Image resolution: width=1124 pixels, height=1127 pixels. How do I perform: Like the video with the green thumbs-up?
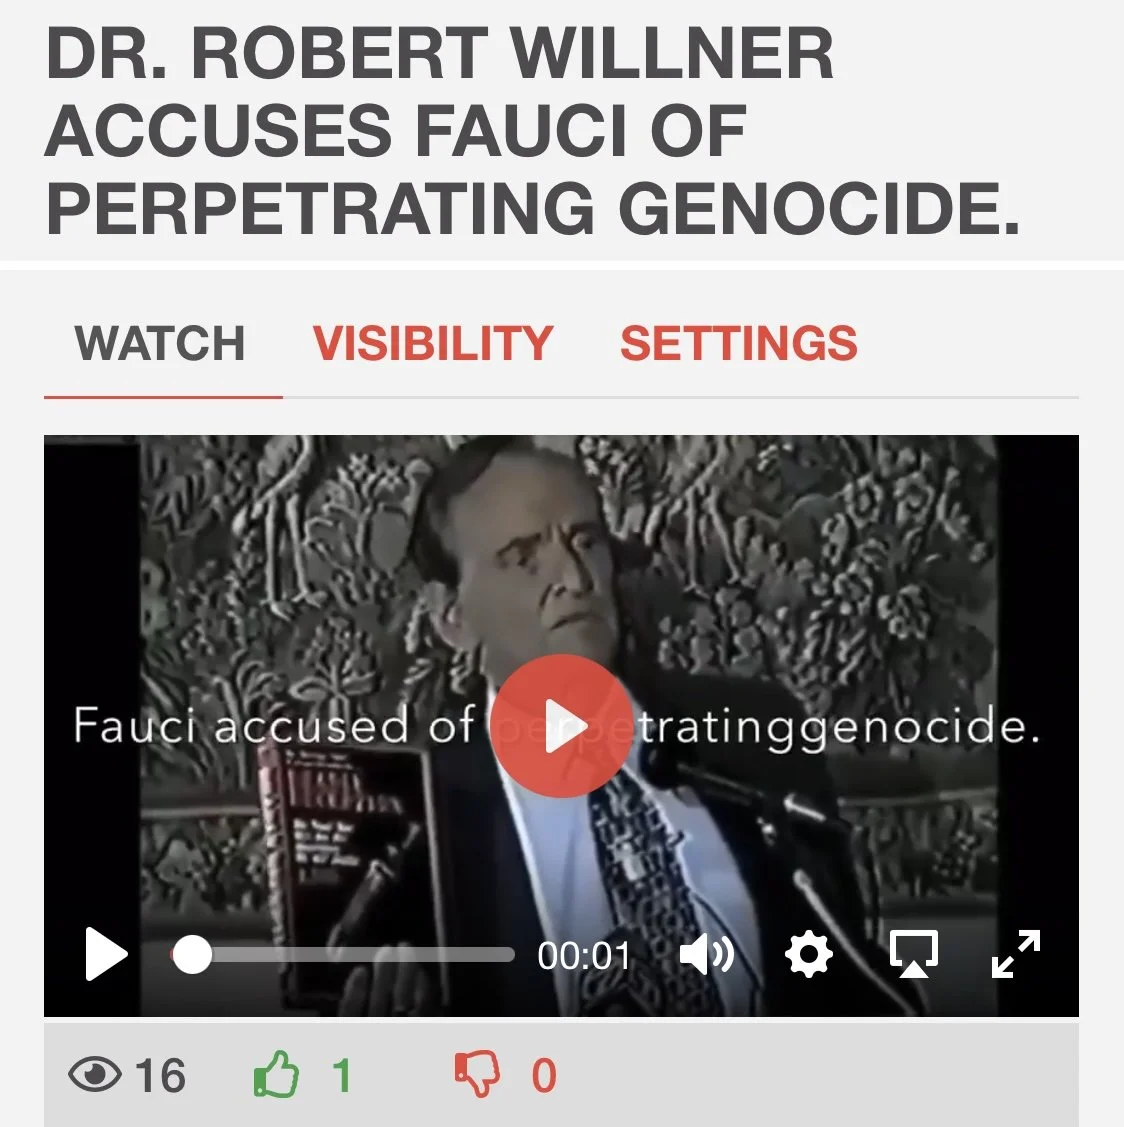277,1075
